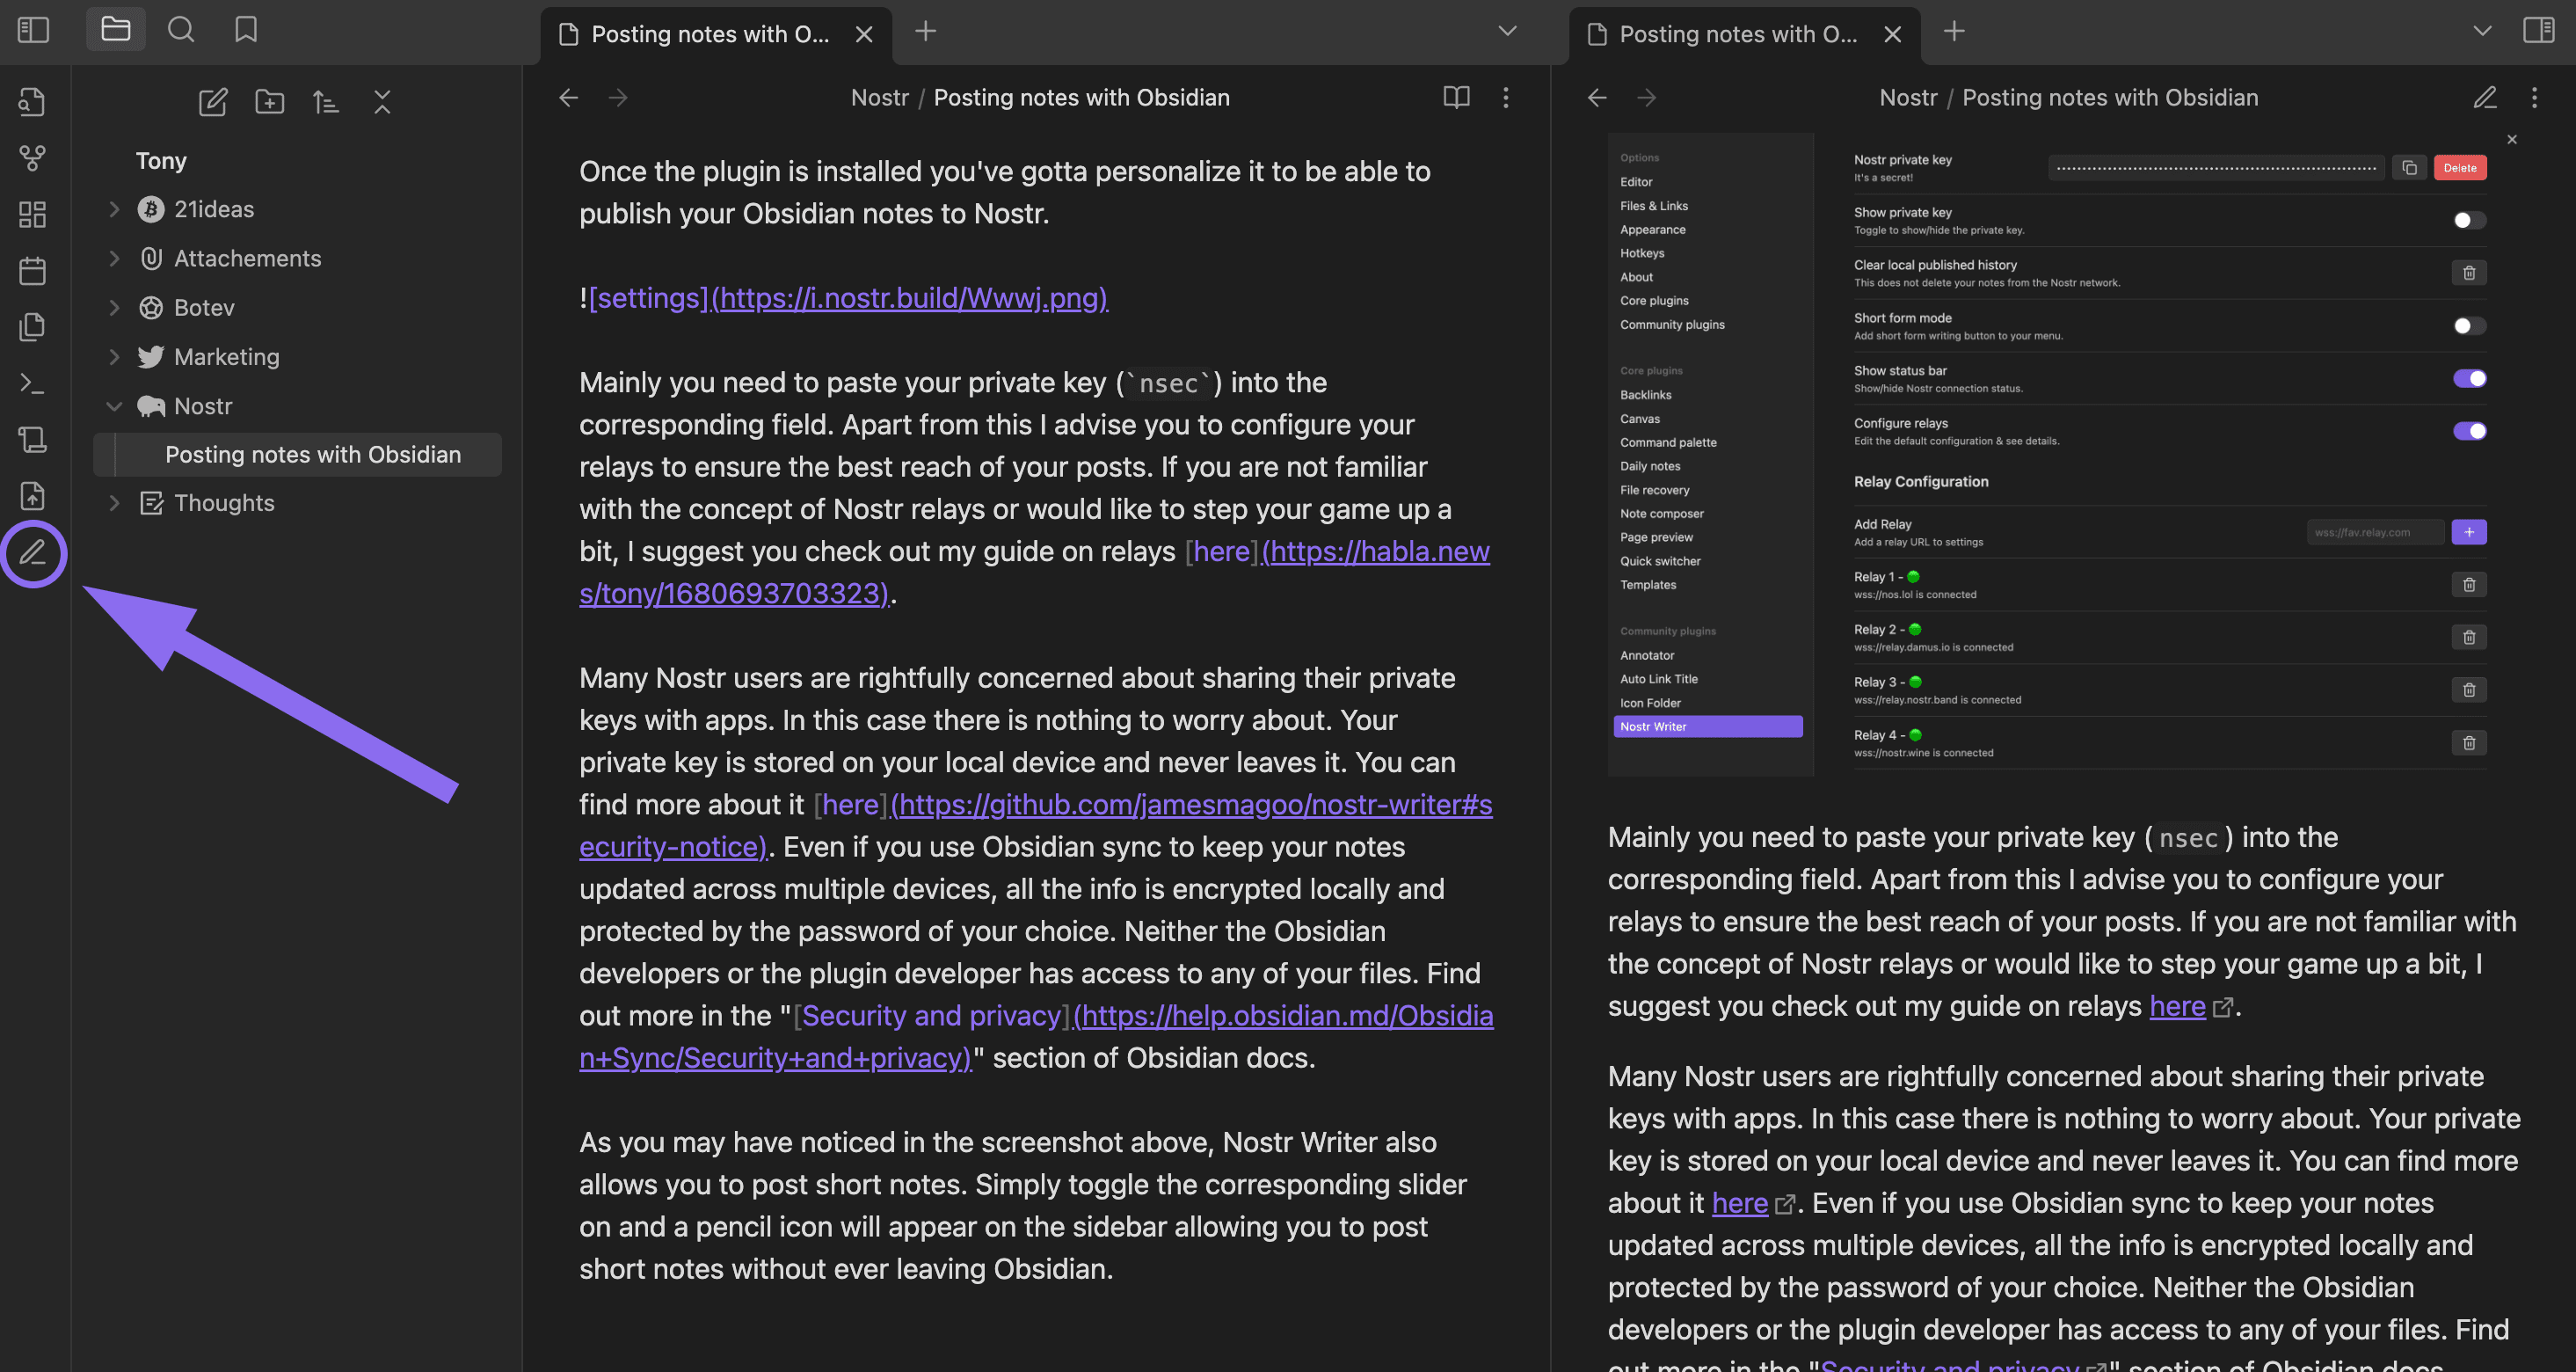This screenshot has height=1372, width=2576.
Task: Expand the 21ideas folder
Action: pos(114,209)
